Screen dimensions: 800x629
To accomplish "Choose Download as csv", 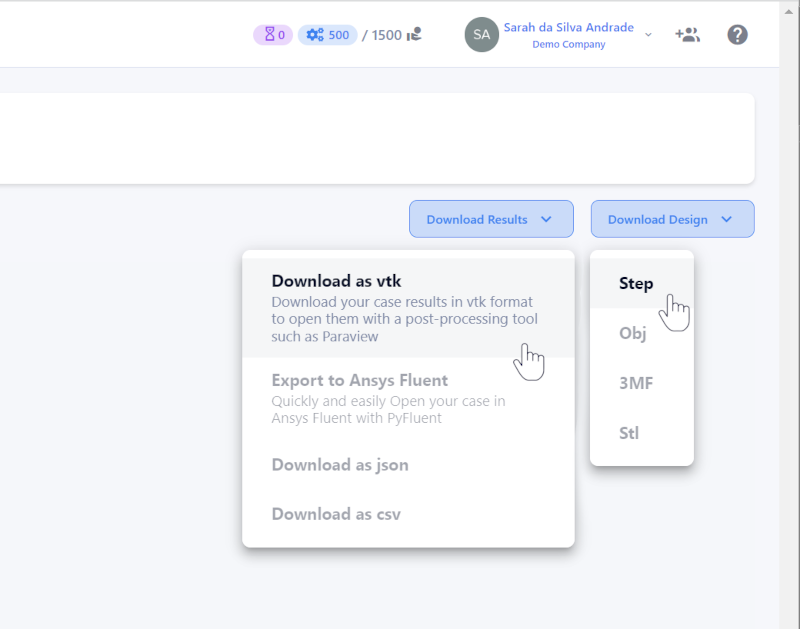I will pos(408,514).
